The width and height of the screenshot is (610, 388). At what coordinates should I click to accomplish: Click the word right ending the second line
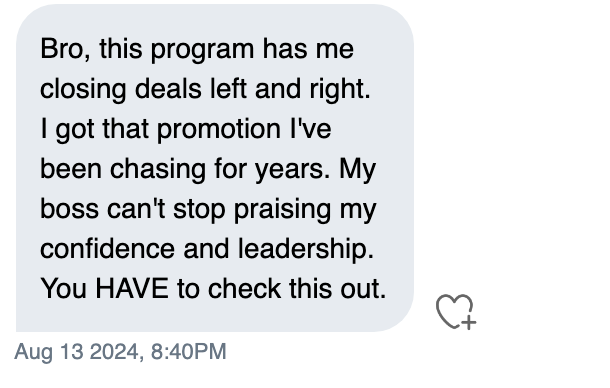pos(339,90)
